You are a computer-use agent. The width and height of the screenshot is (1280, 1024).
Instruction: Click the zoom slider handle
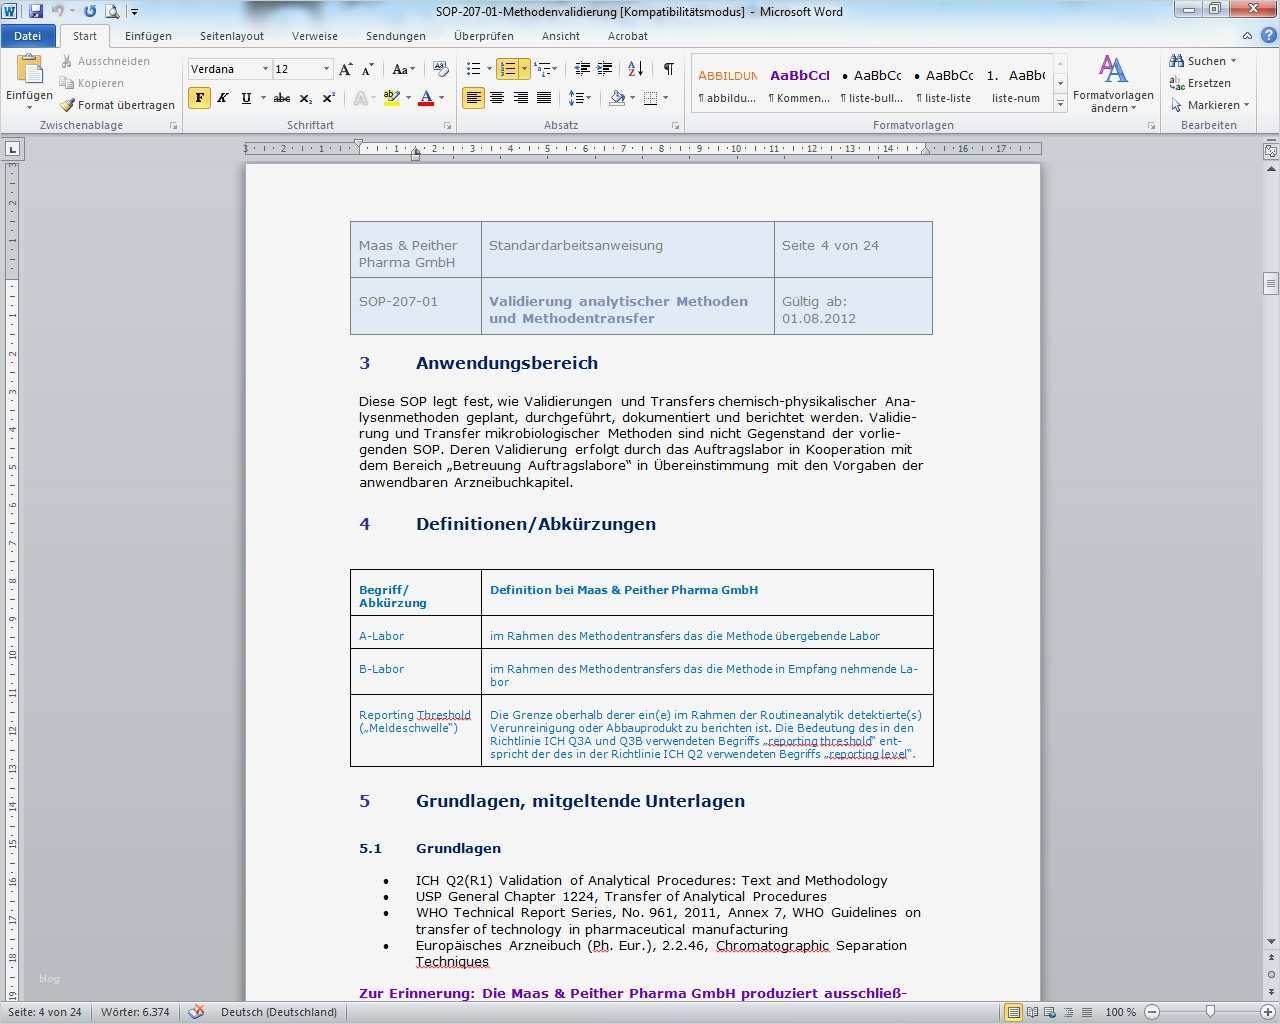tap(1211, 1012)
